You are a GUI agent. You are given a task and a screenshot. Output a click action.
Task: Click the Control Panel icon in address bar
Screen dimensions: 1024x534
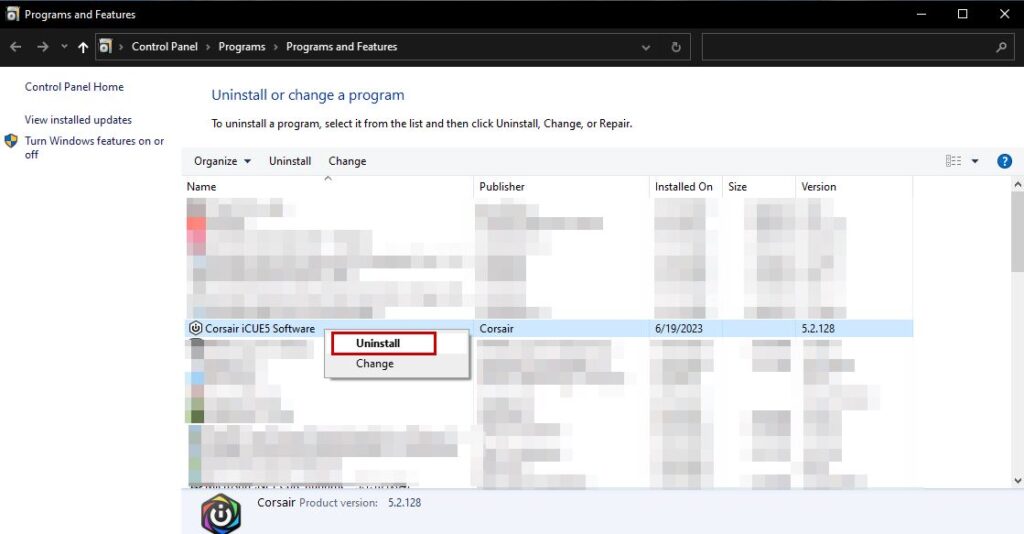point(105,46)
